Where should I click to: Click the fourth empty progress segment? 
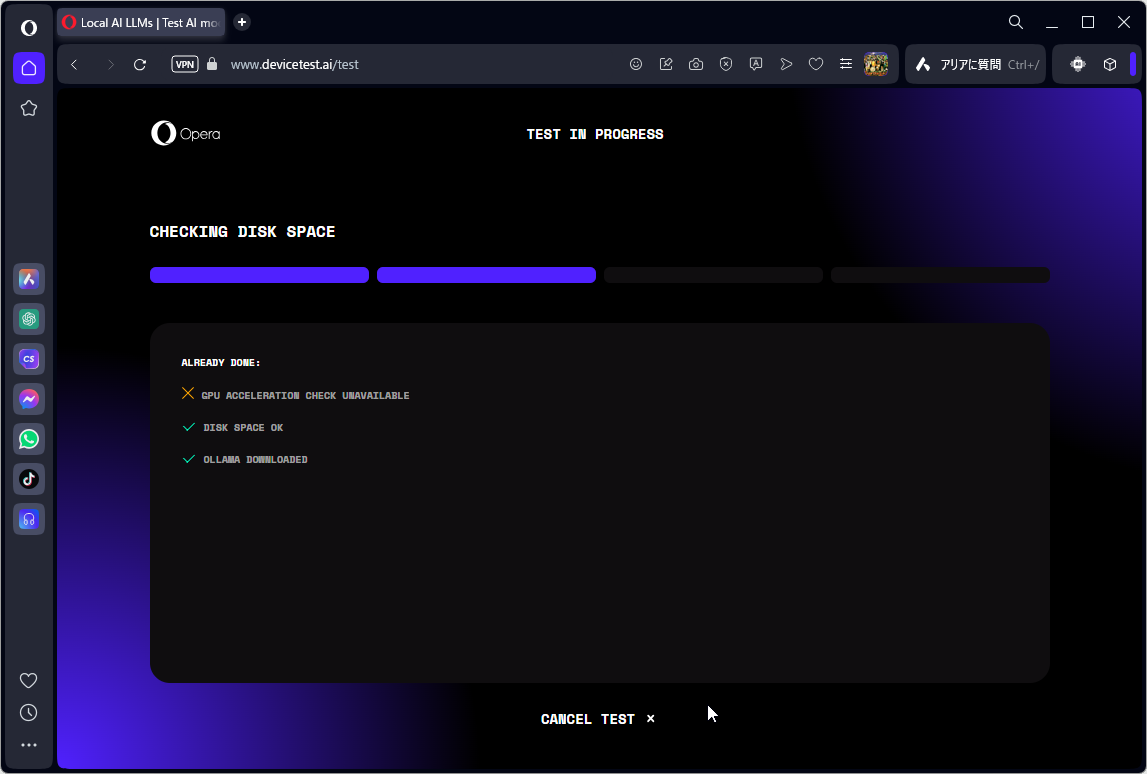click(940, 275)
